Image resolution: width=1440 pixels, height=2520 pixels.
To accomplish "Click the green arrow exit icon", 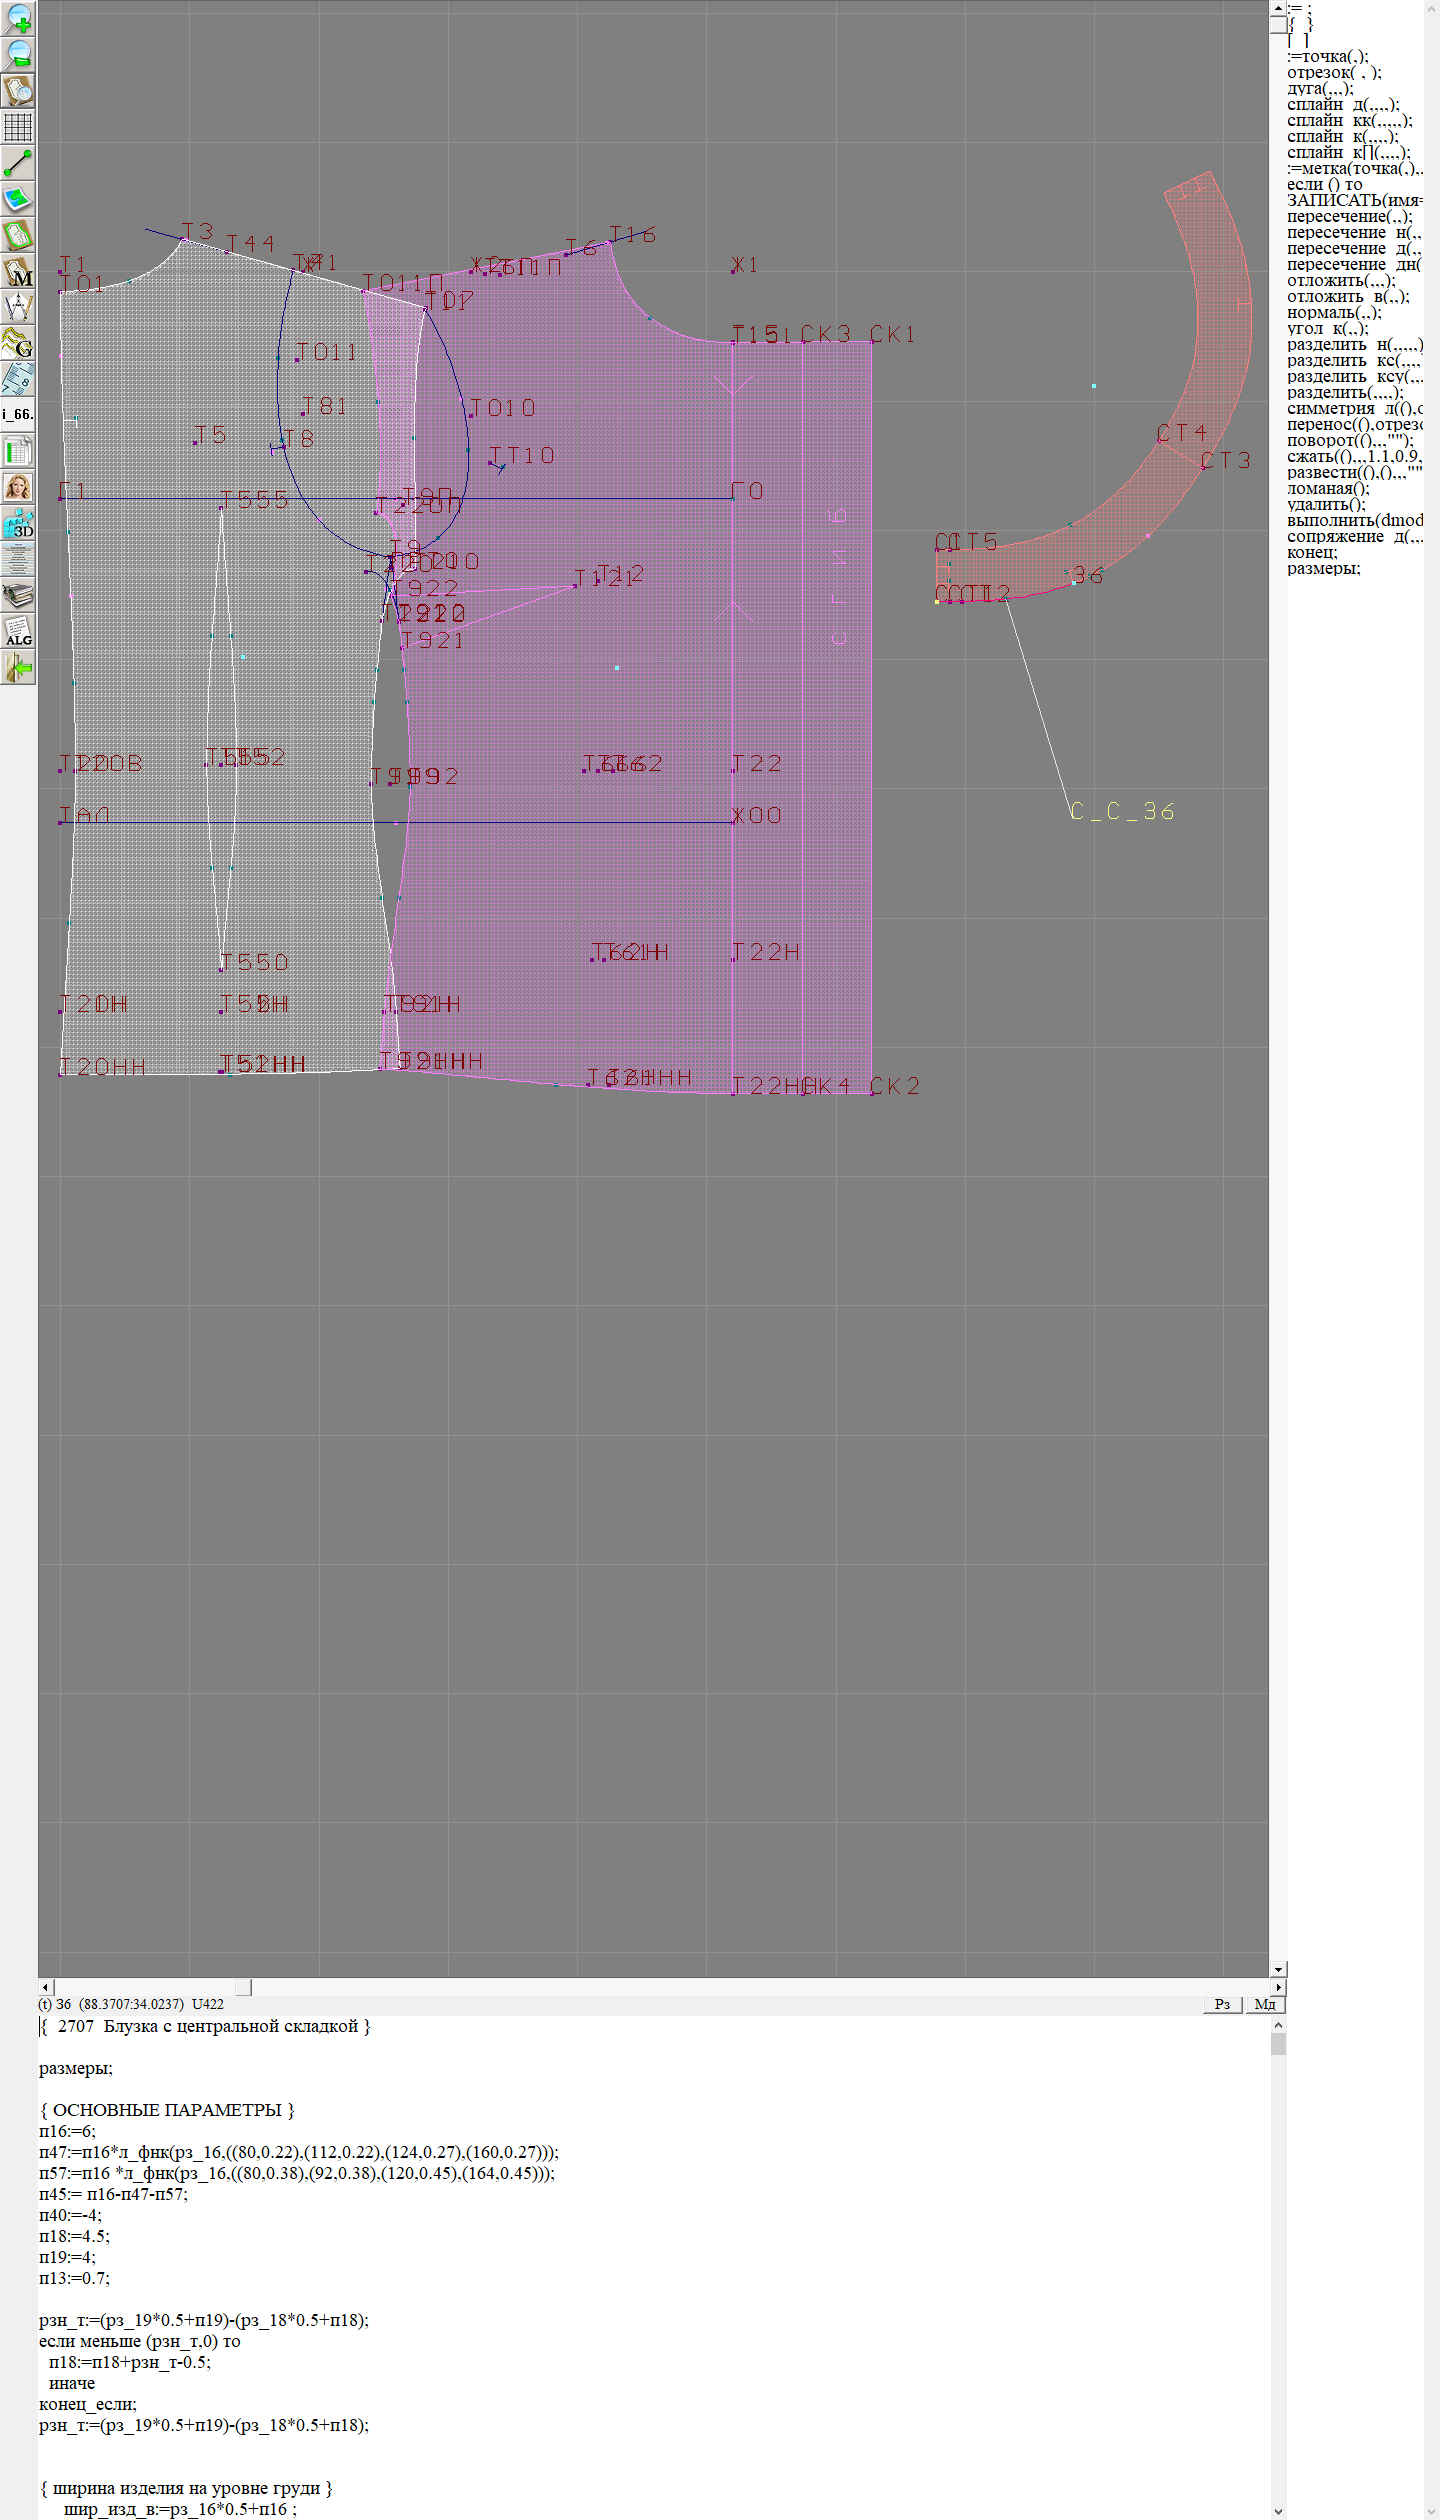I will 18,667.
